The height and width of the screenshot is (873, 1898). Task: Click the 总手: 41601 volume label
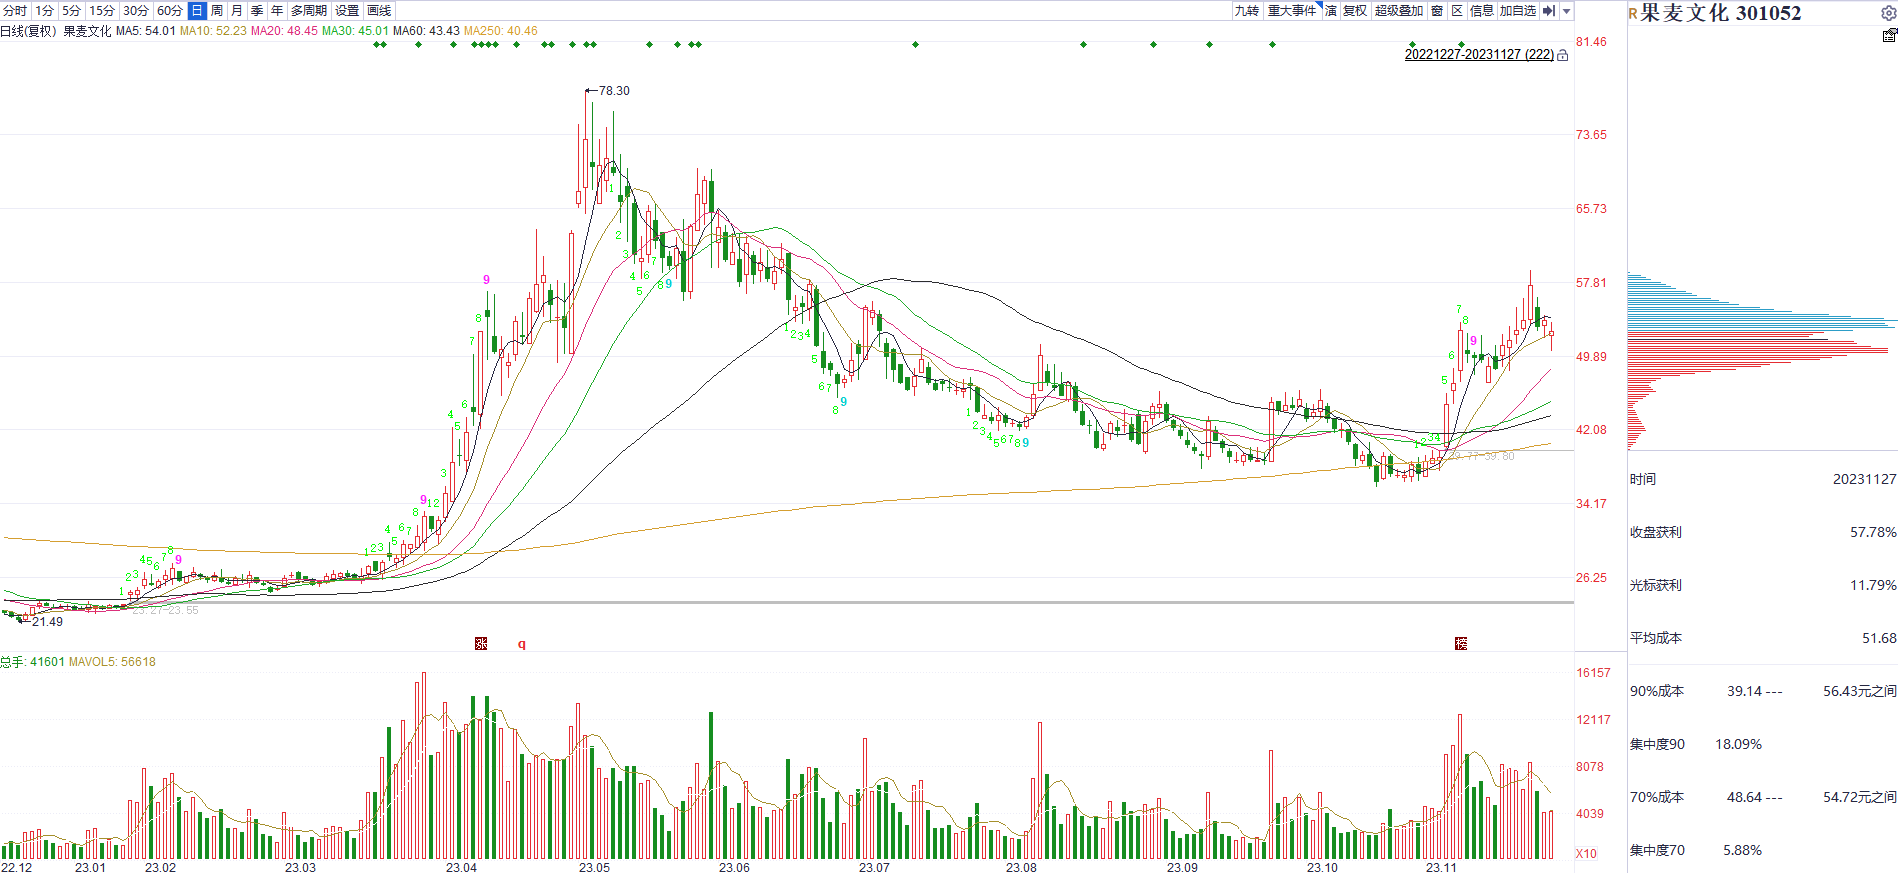[x=32, y=662]
